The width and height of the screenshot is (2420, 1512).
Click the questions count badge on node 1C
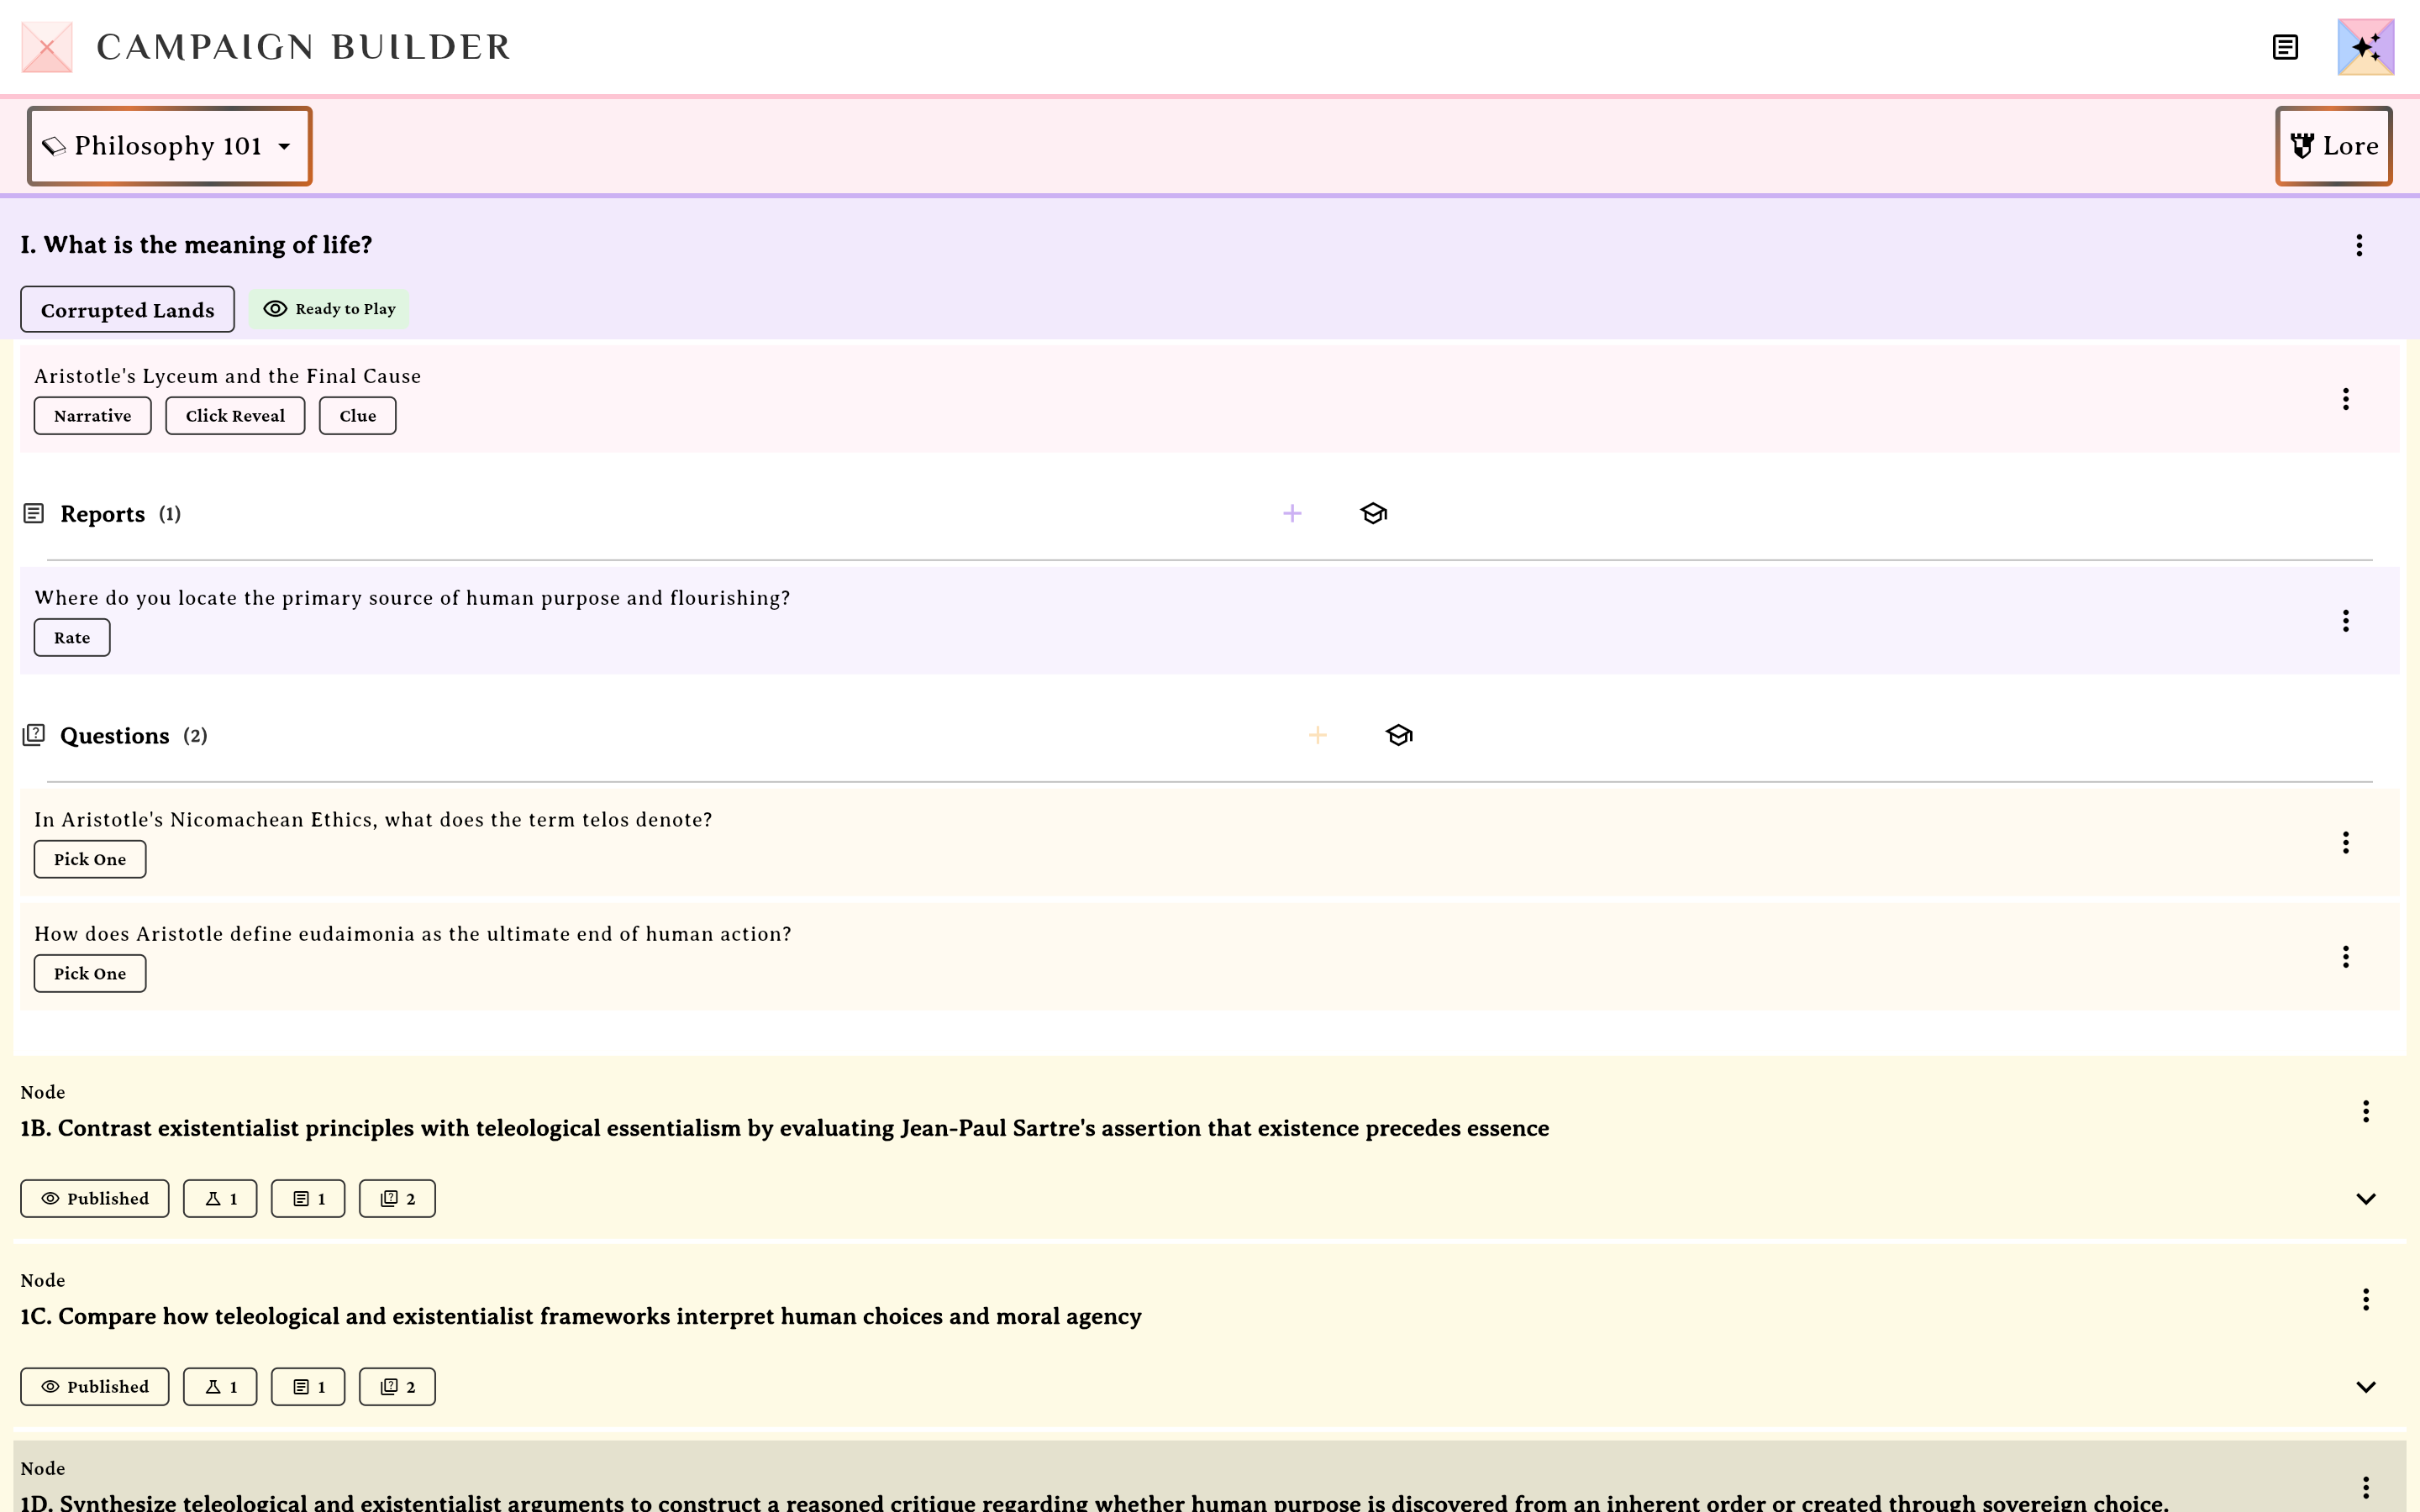pos(397,1387)
